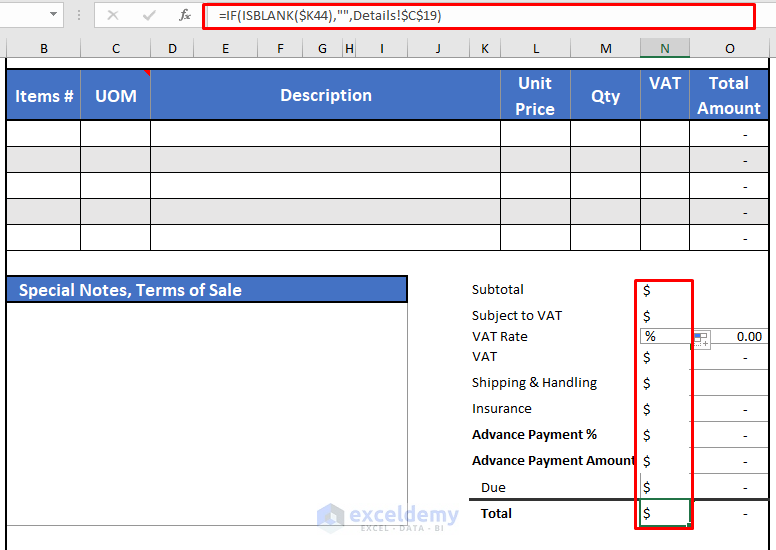Click the Total Amount header cell
776x550 pixels.
point(729,95)
